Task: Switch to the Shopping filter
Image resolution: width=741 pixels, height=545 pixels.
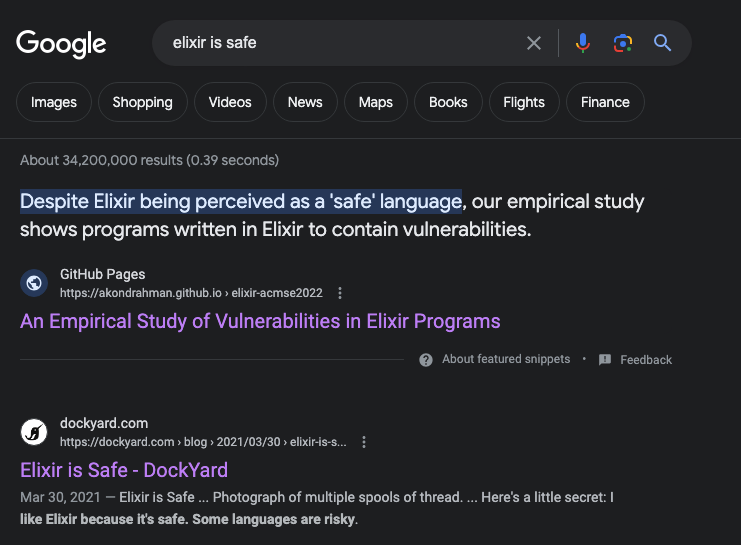Action: tap(143, 102)
